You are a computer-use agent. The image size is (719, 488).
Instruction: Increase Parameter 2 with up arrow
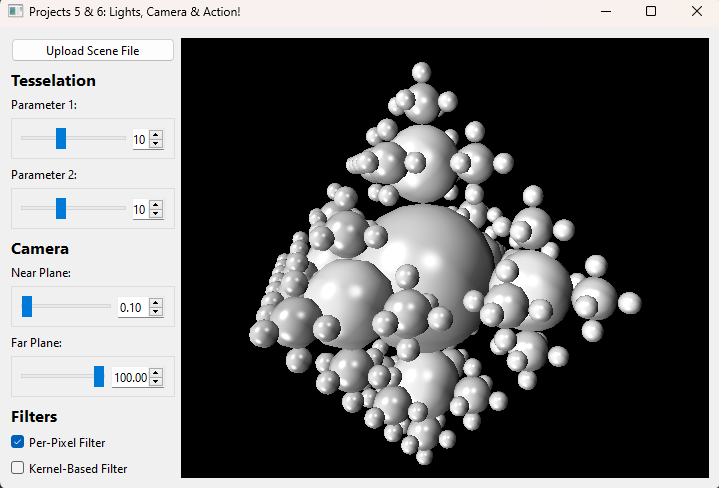[156, 205]
